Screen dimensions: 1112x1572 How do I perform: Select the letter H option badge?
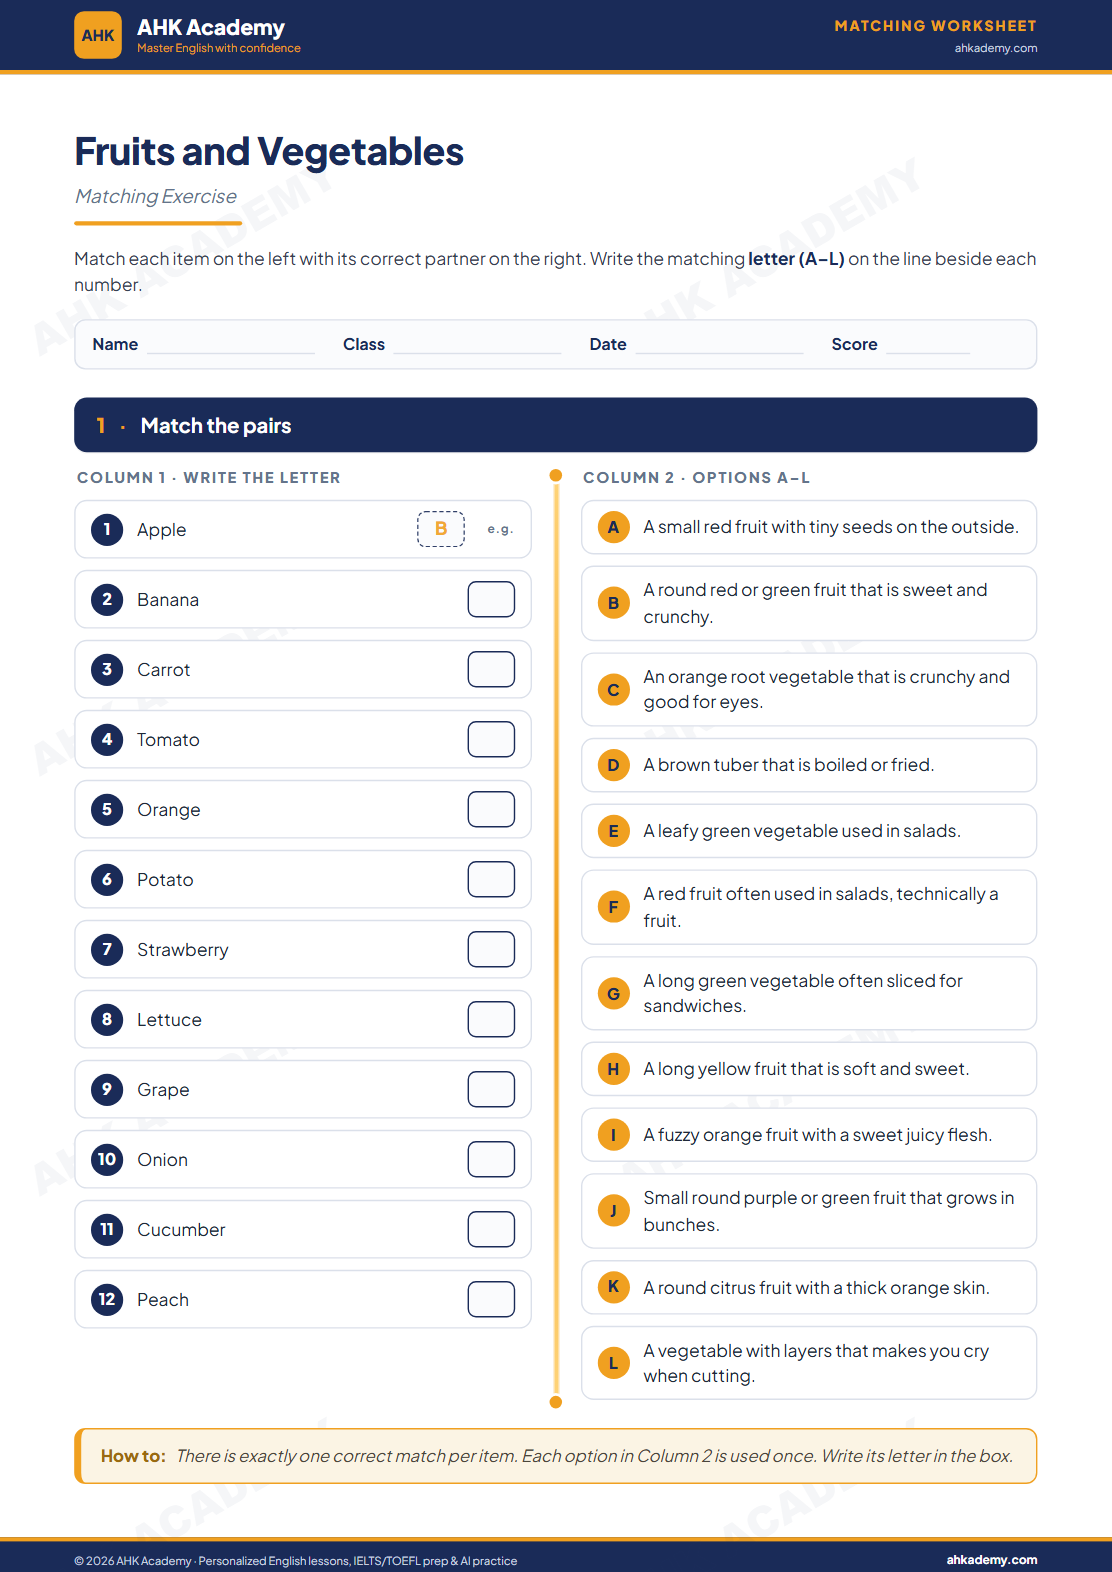point(613,1069)
